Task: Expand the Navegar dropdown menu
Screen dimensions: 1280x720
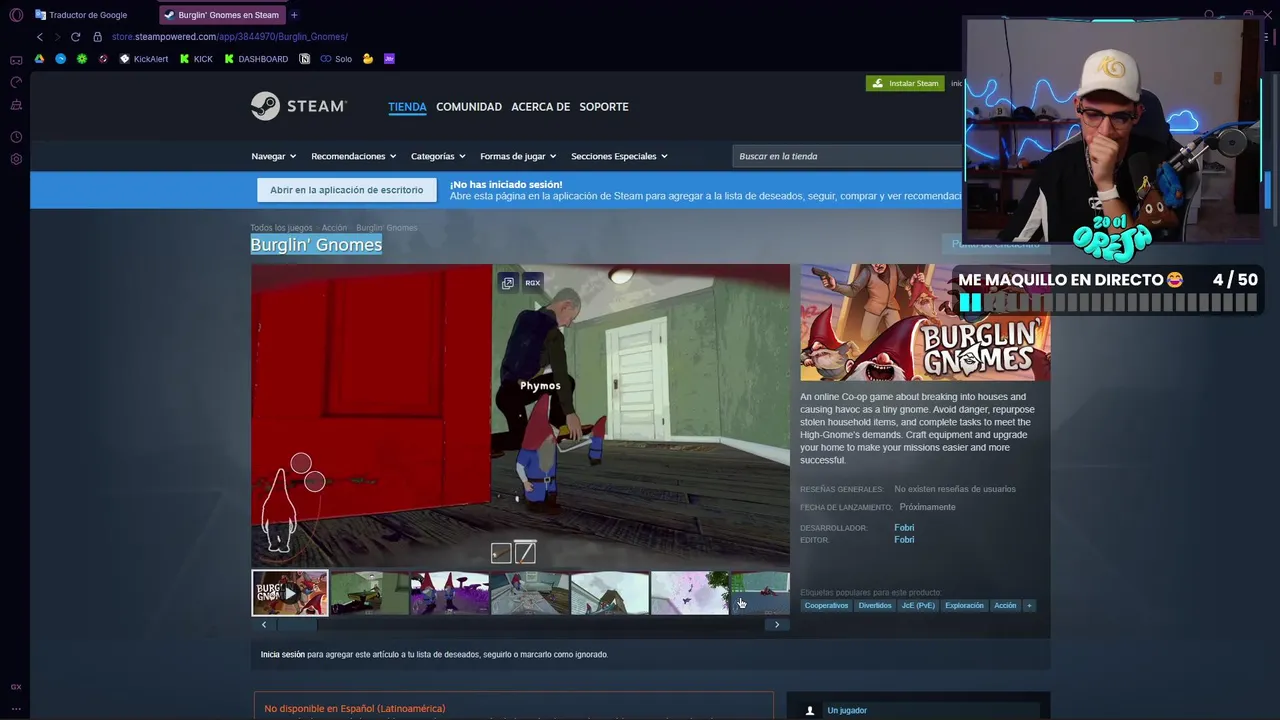Action: point(273,156)
